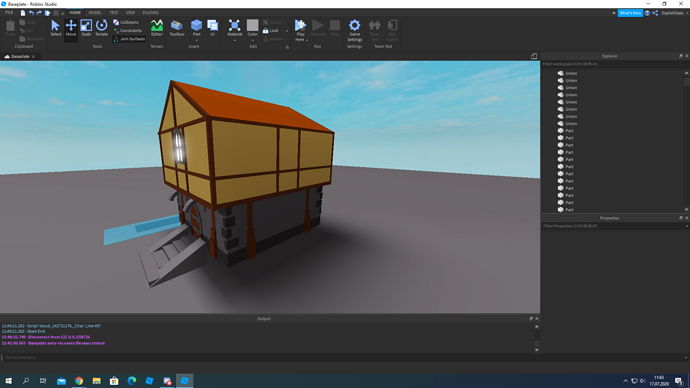Click the Exit Game icon
This screenshot has height=388, width=690.
point(392,30)
